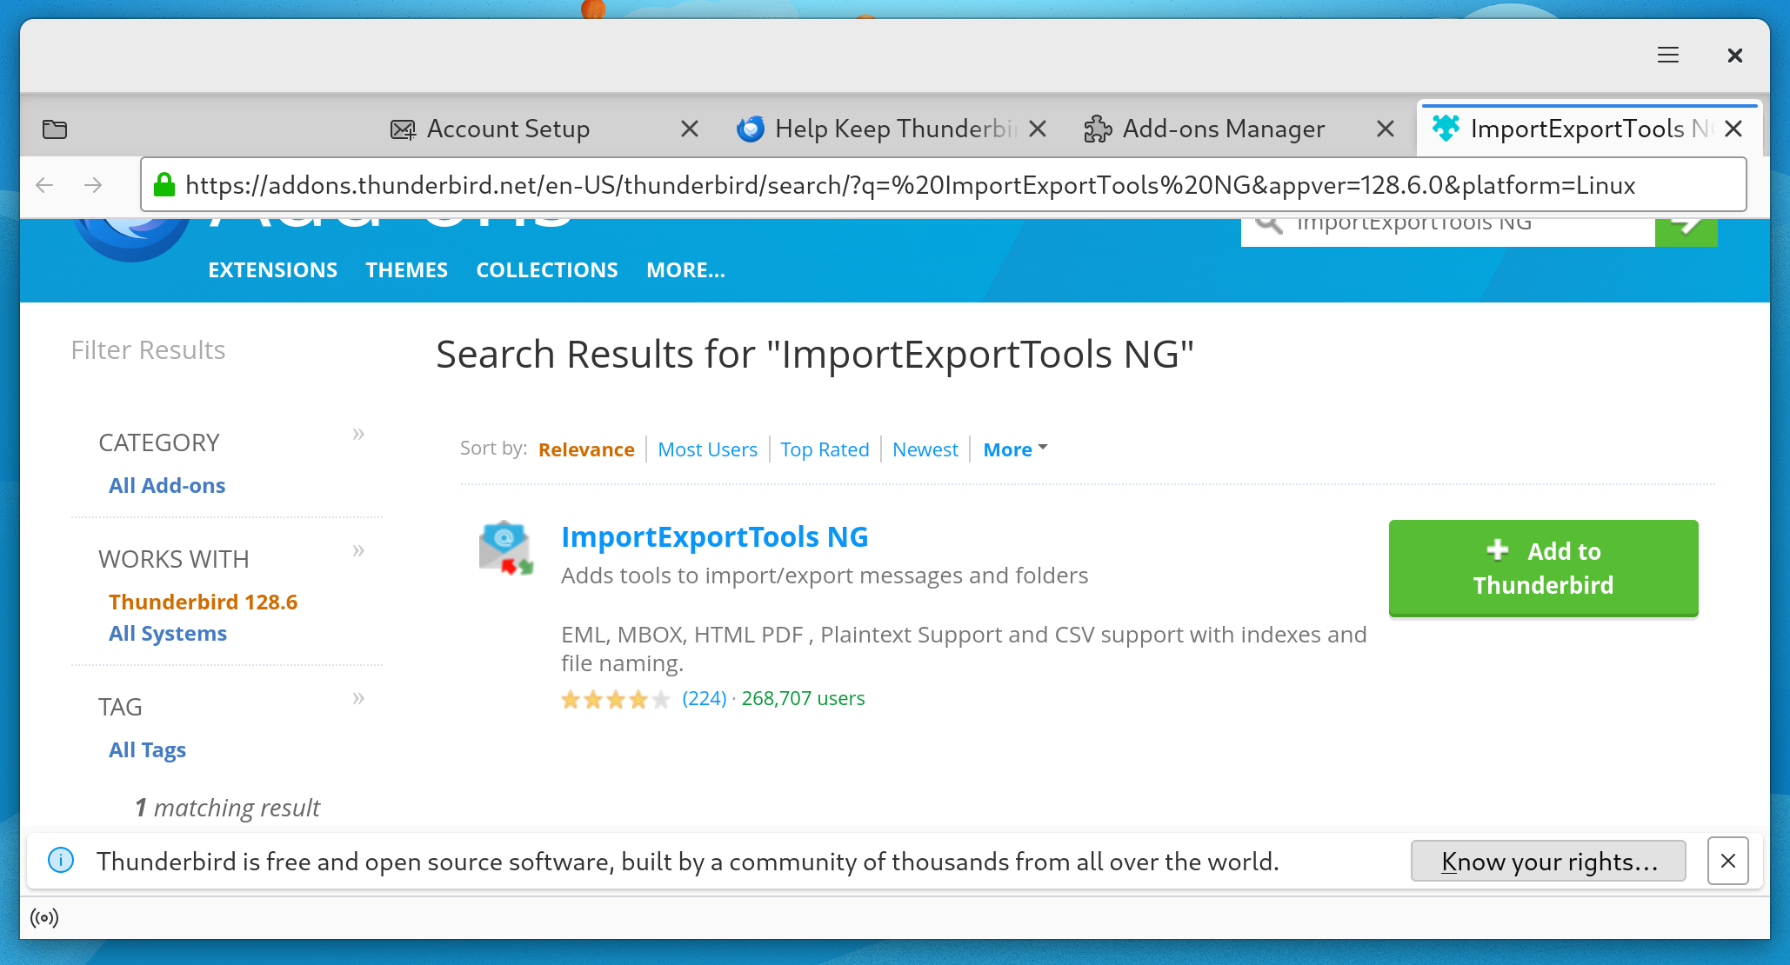Click the green lock security icon
Image resolution: width=1790 pixels, height=965 pixels.
[164, 185]
